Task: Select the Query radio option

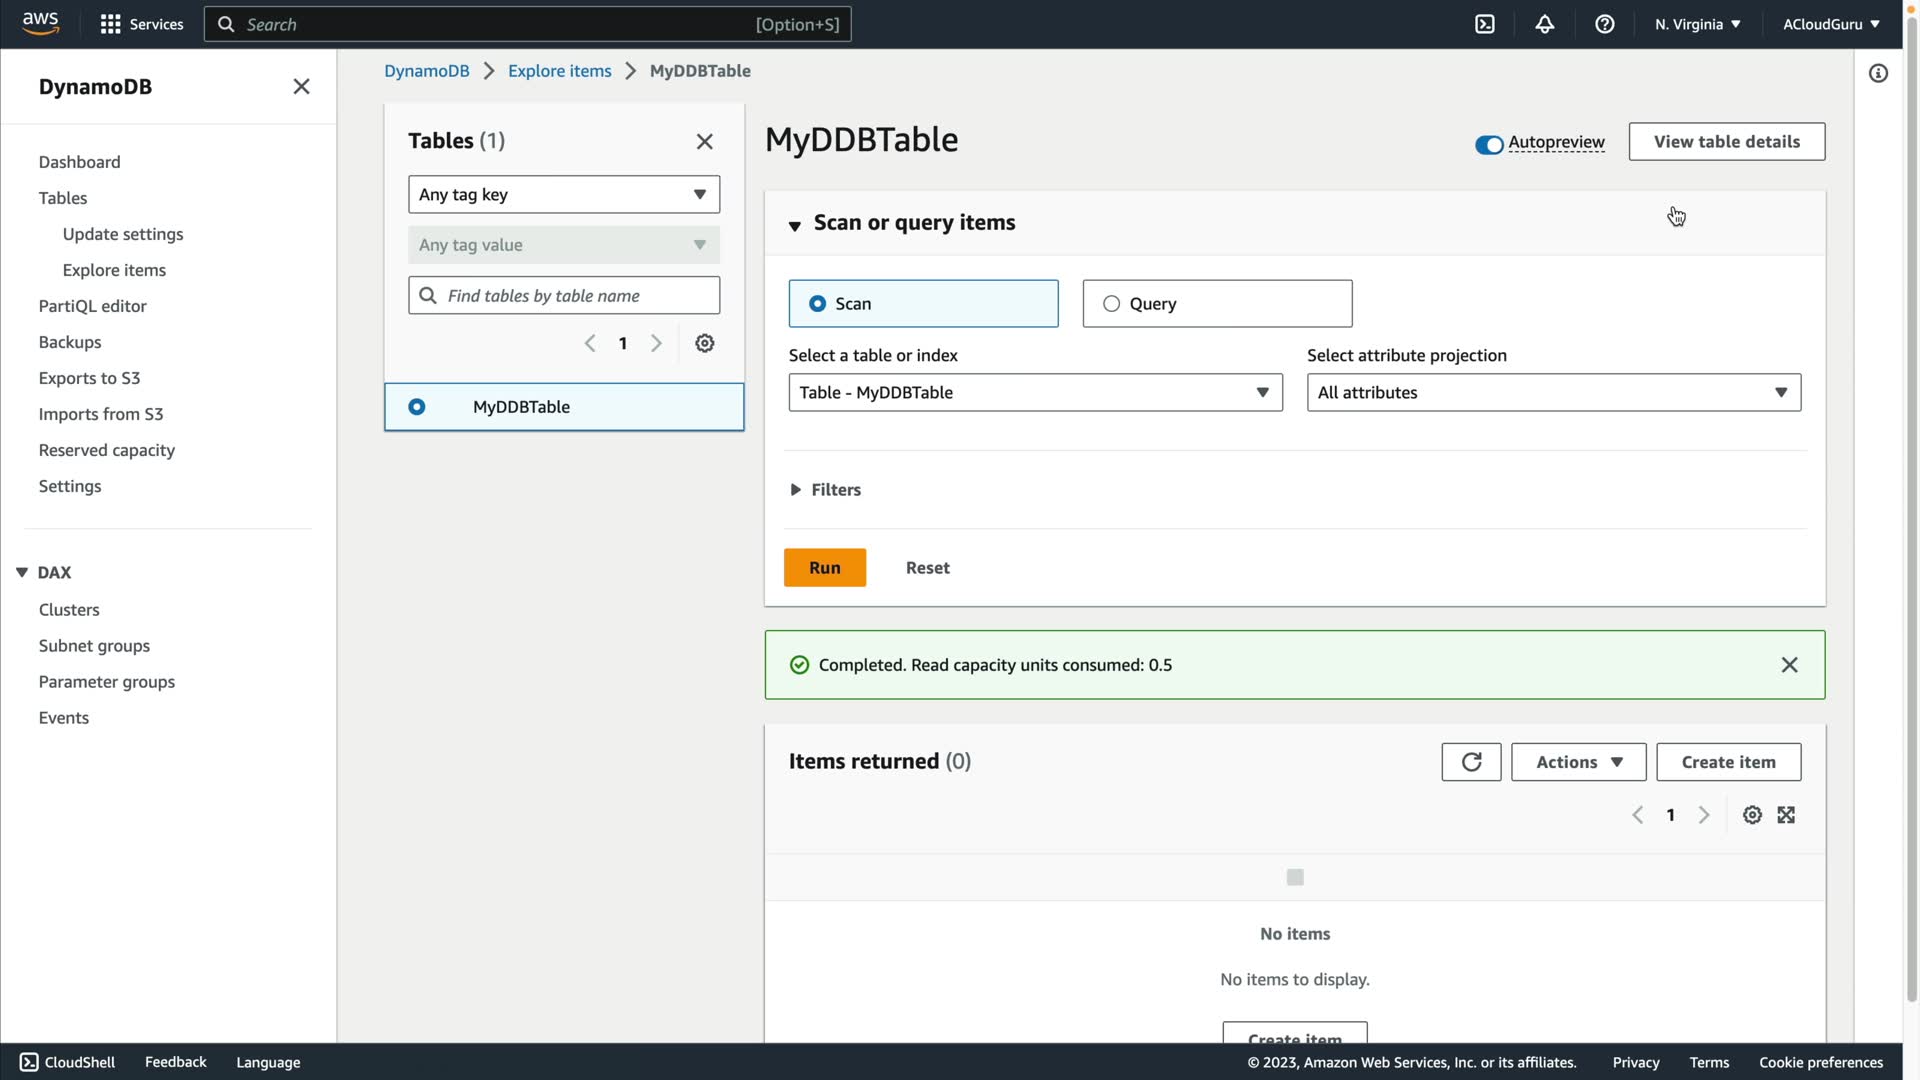Action: [x=1112, y=304]
